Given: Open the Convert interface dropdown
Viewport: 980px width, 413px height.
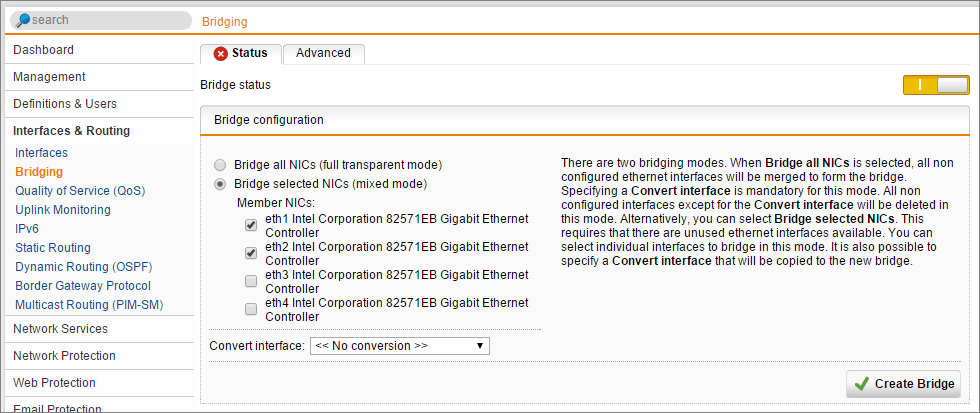Looking at the screenshot, I should point(400,346).
